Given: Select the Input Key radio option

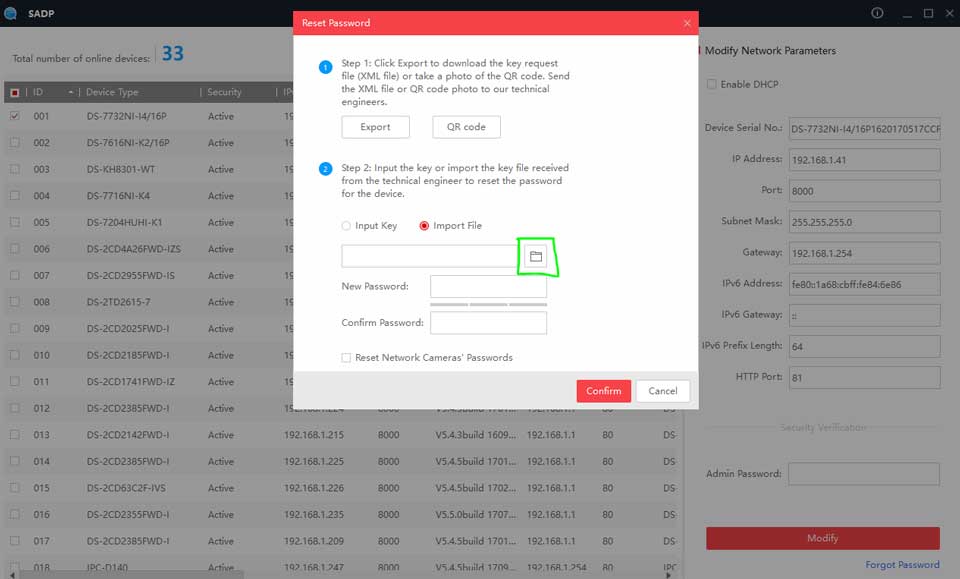Looking at the screenshot, I should (347, 226).
